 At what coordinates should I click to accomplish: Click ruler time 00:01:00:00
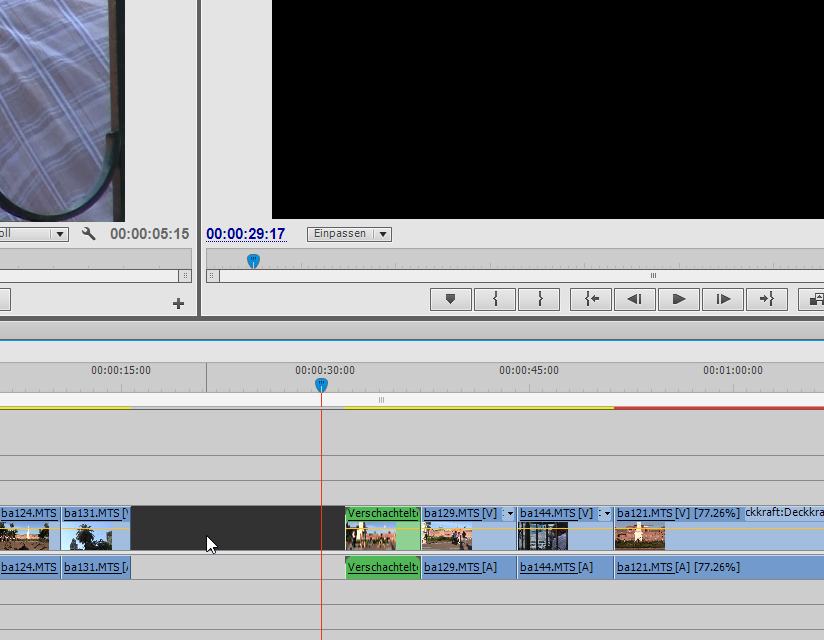pyautogui.click(x=733, y=370)
